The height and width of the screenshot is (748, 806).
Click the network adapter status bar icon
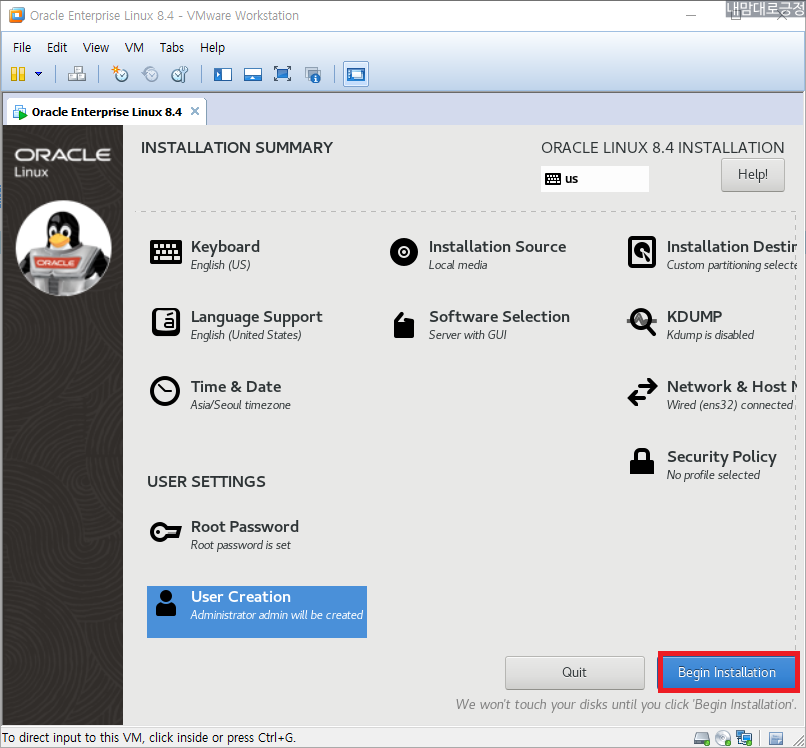click(x=744, y=739)
